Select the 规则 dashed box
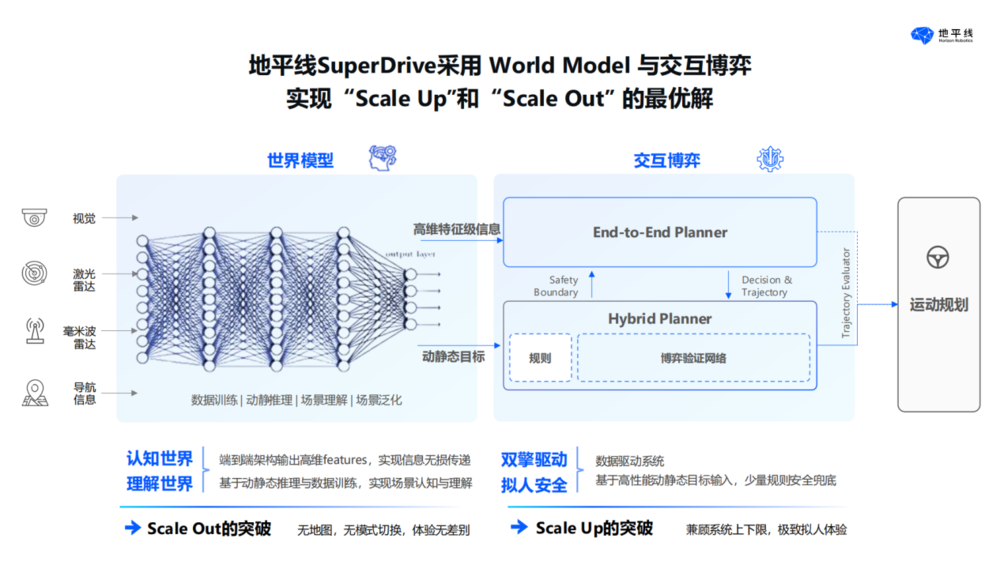Screen dimensions: 1000x561 coord(540,358)
